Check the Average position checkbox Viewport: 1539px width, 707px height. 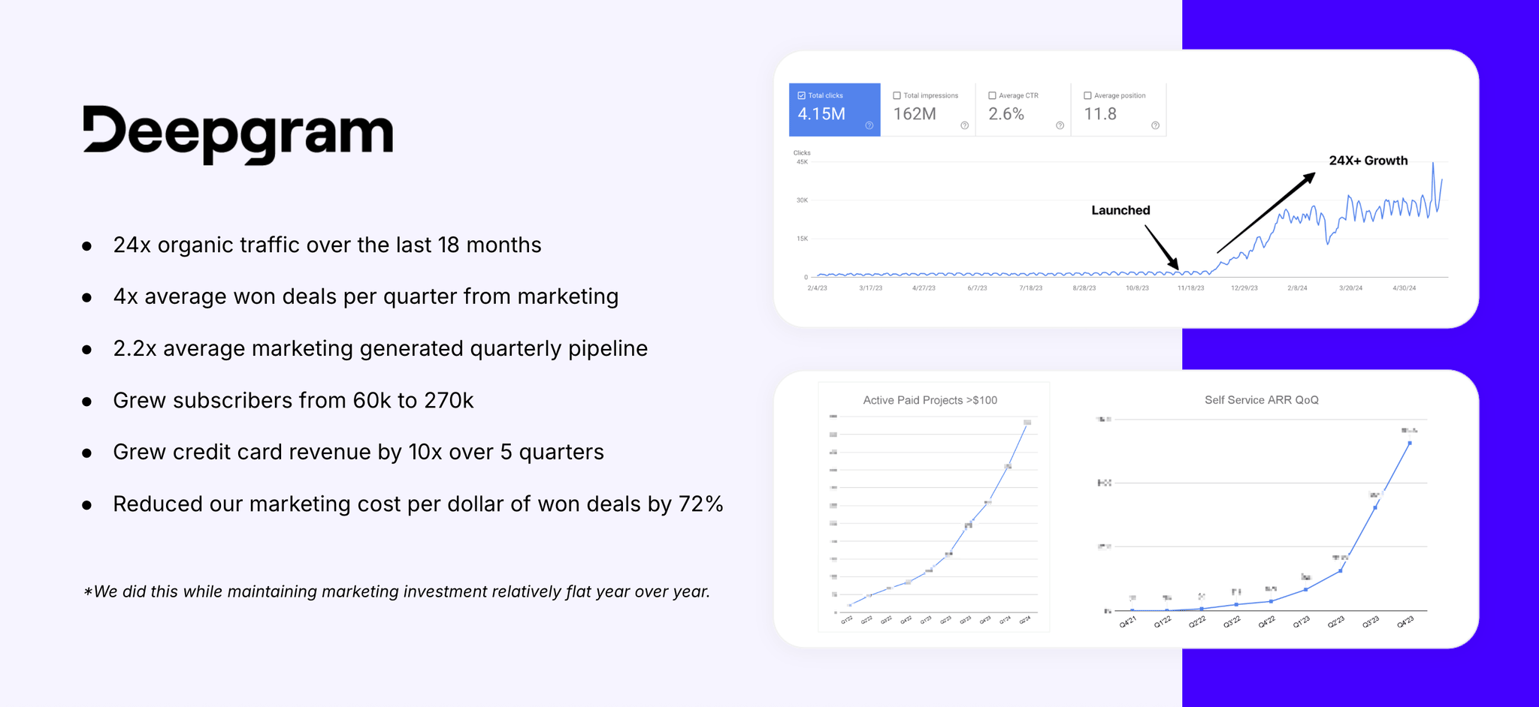[x=1087, y=95]
